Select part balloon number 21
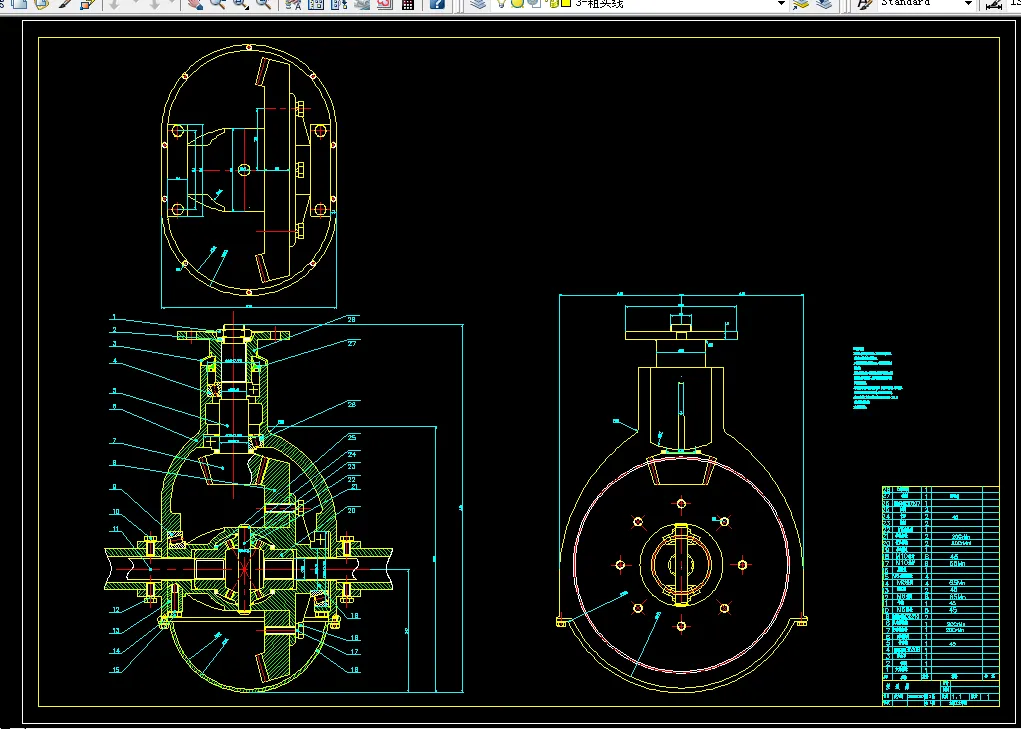The image size is (1021, 729). [x=355, y=486]
